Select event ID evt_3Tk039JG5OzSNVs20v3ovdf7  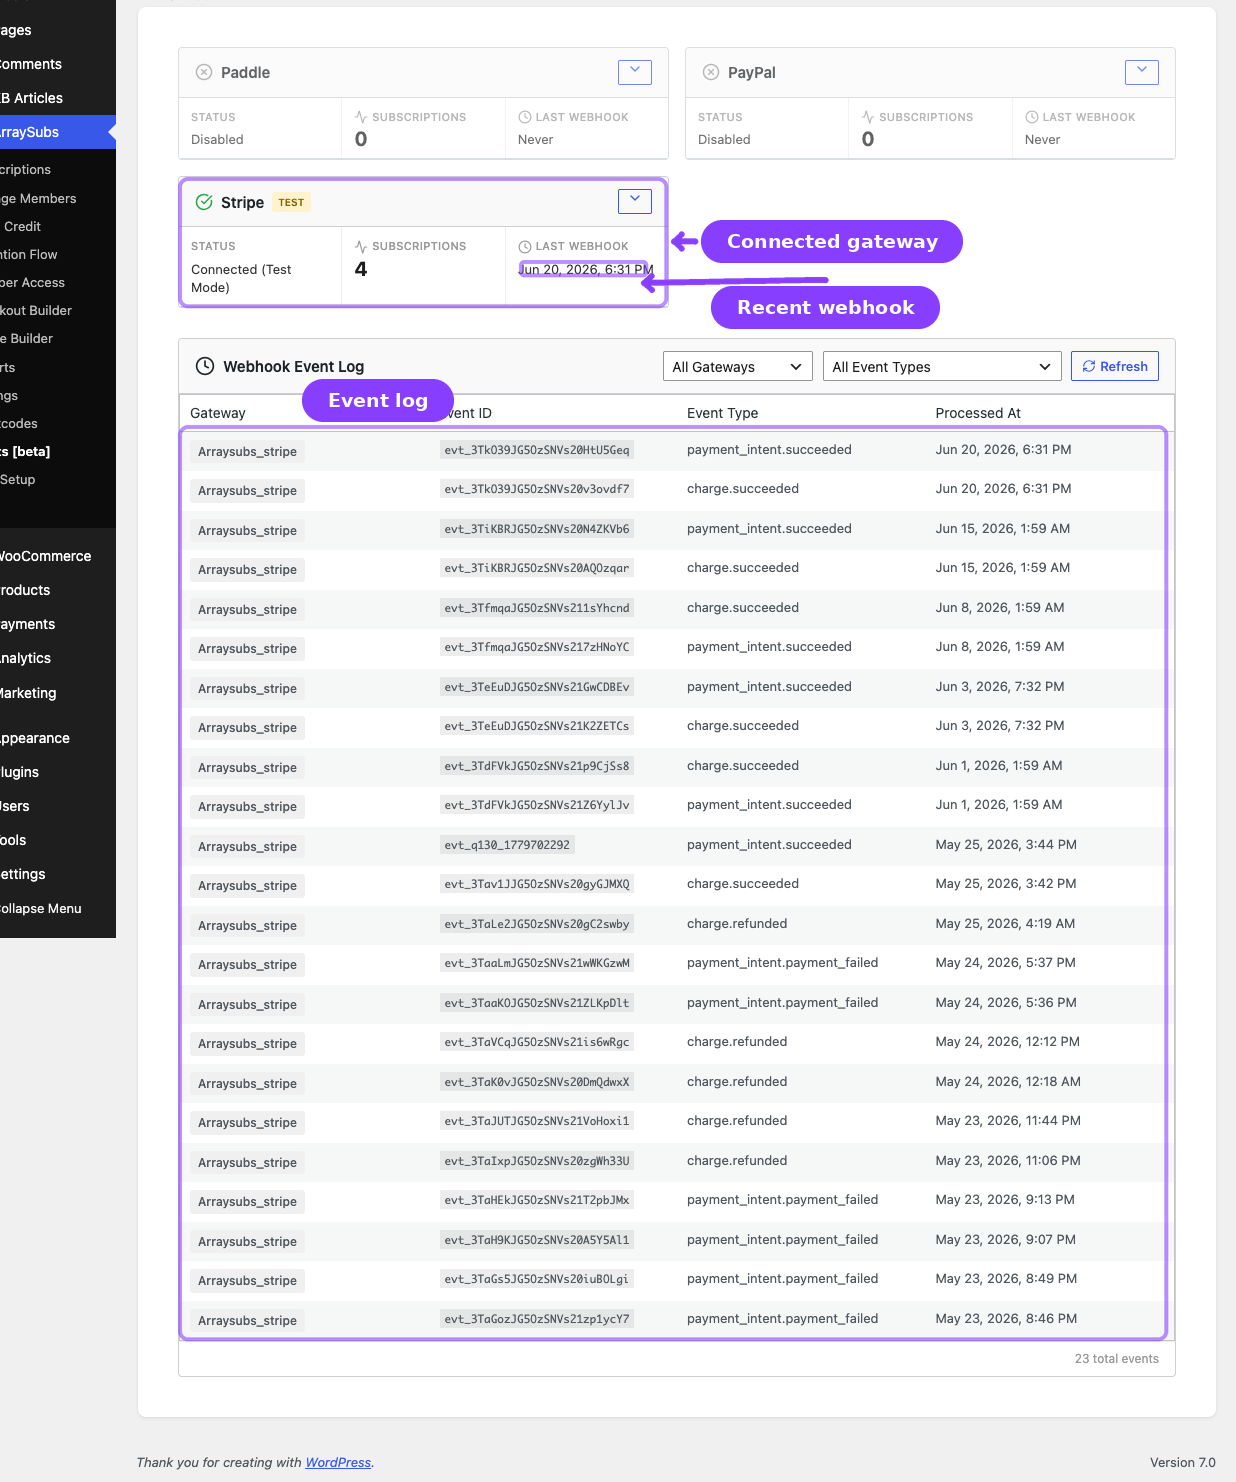point(537,489)
